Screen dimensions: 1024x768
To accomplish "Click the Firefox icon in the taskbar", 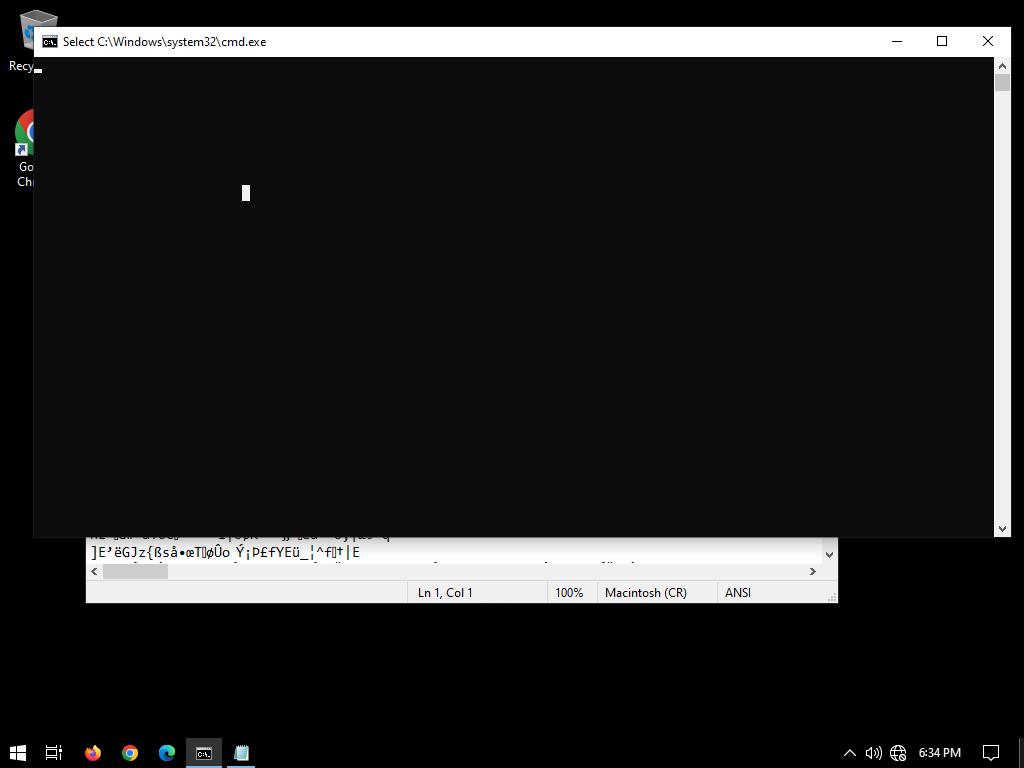I will [93, 753].
